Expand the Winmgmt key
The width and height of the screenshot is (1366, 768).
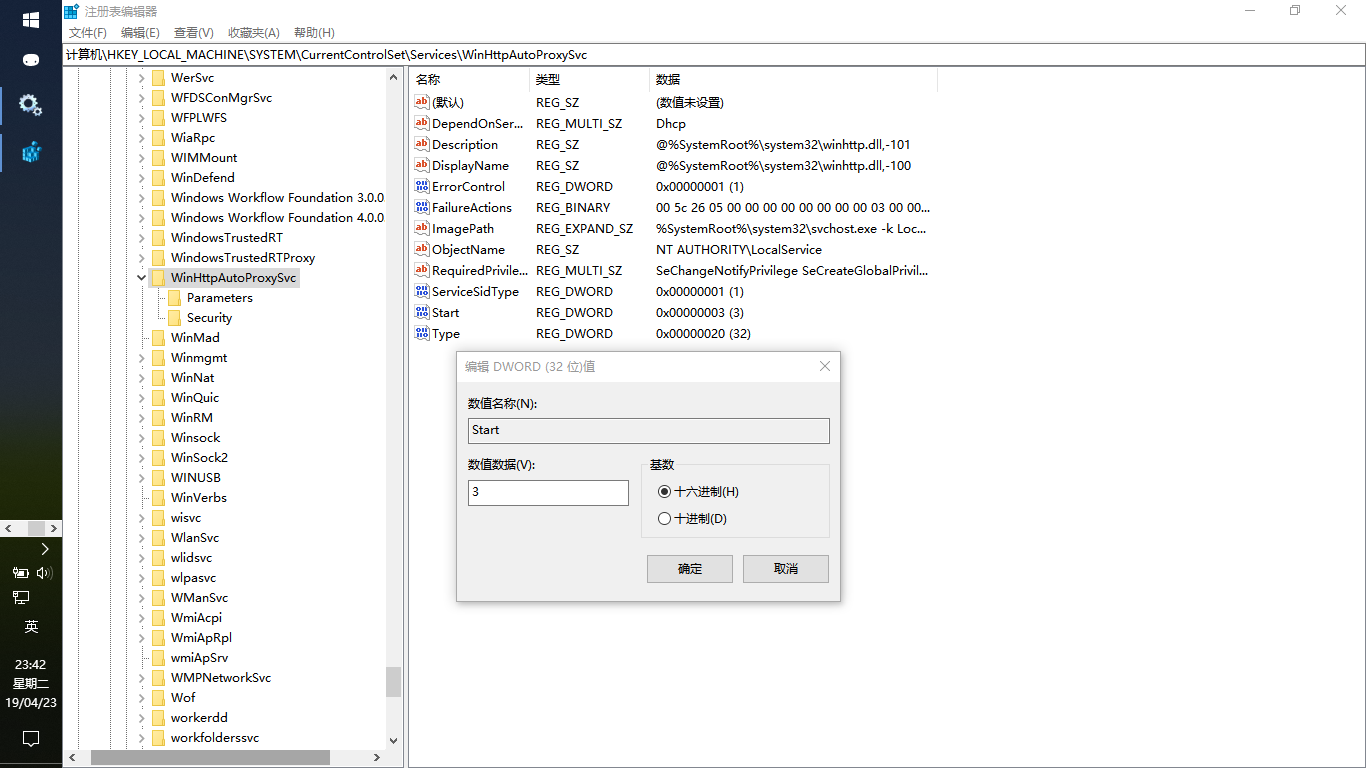tap(142, 358)
